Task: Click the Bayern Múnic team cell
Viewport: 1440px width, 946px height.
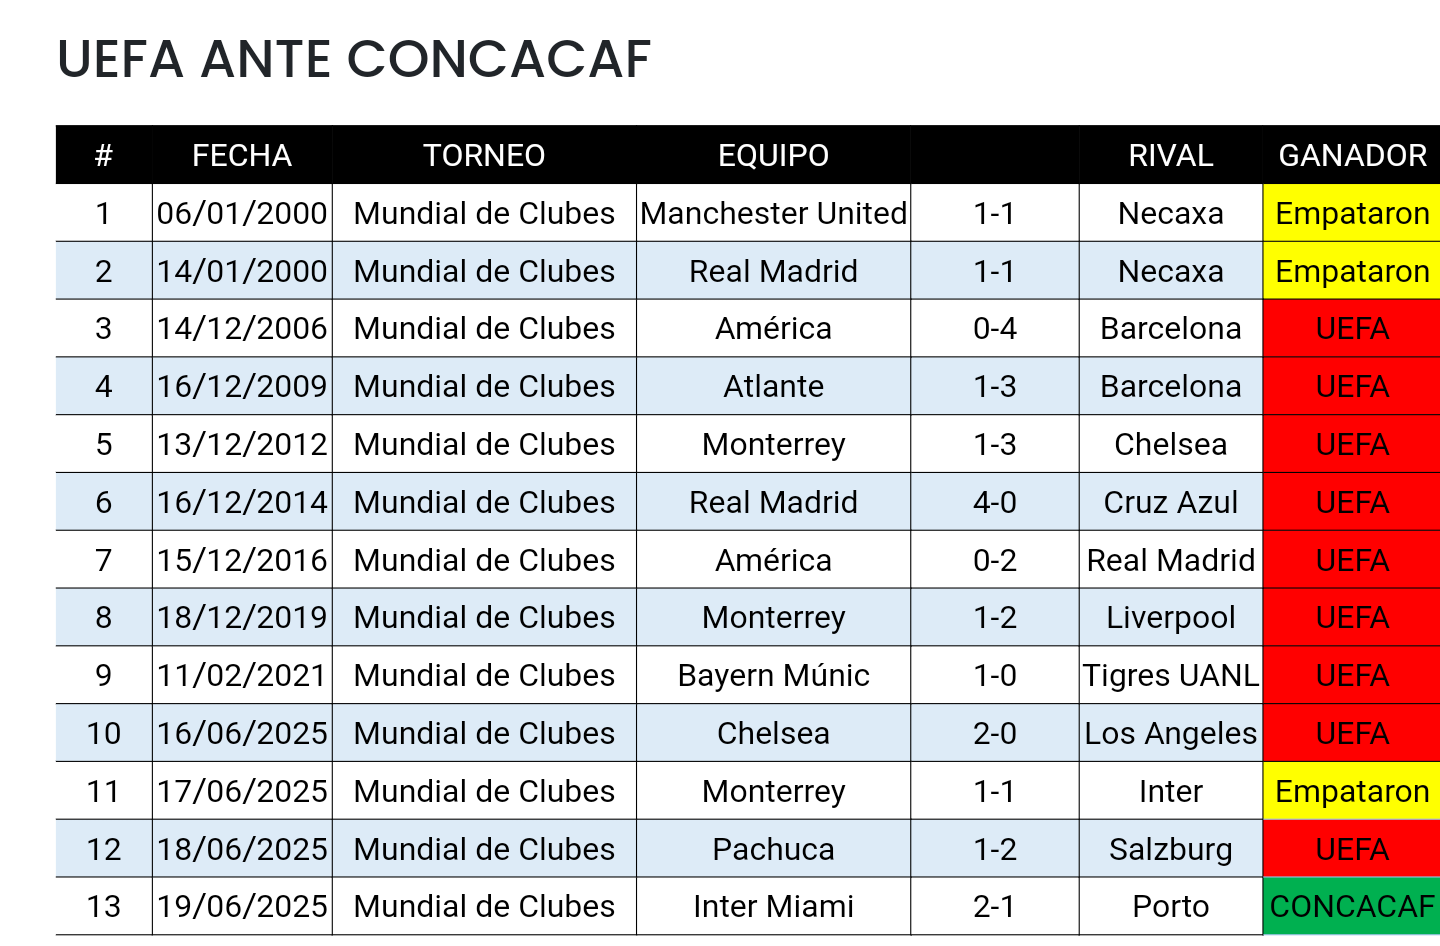Action: 773,675
